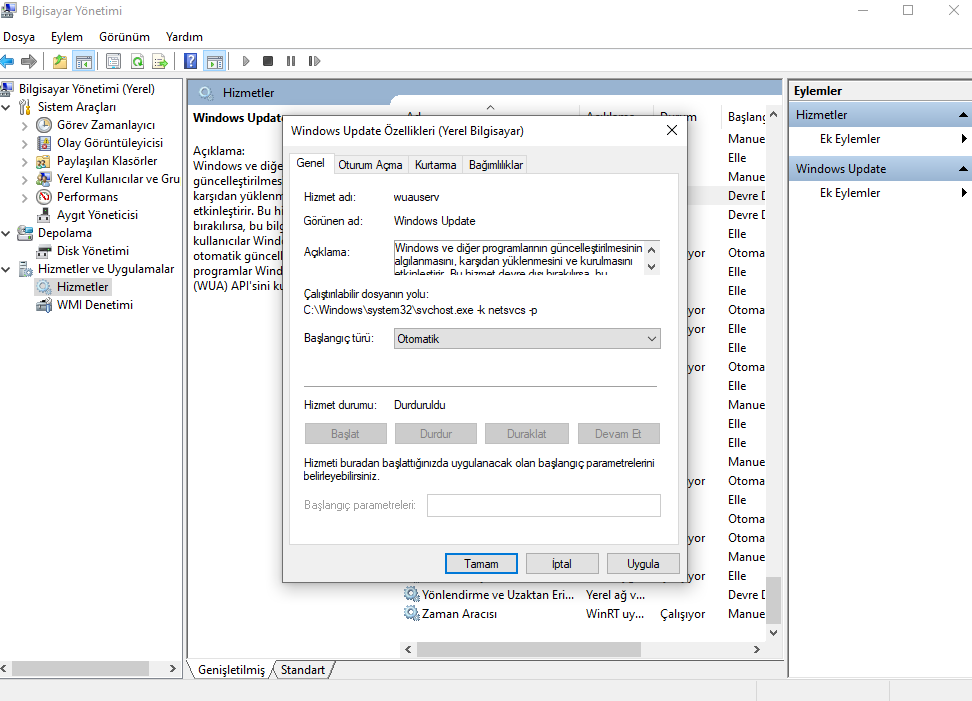The image size is (972, 701).
Task: Switch to the Bağımlılıklar tab
Action: 495,165
